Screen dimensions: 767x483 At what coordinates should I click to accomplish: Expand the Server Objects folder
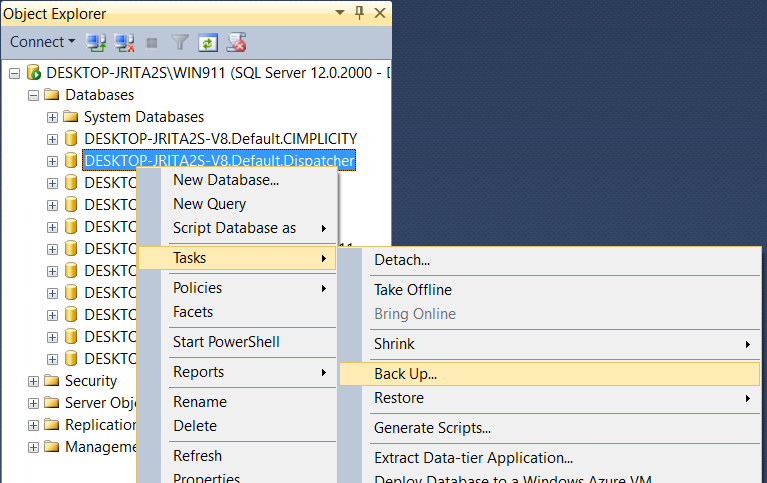33,404
